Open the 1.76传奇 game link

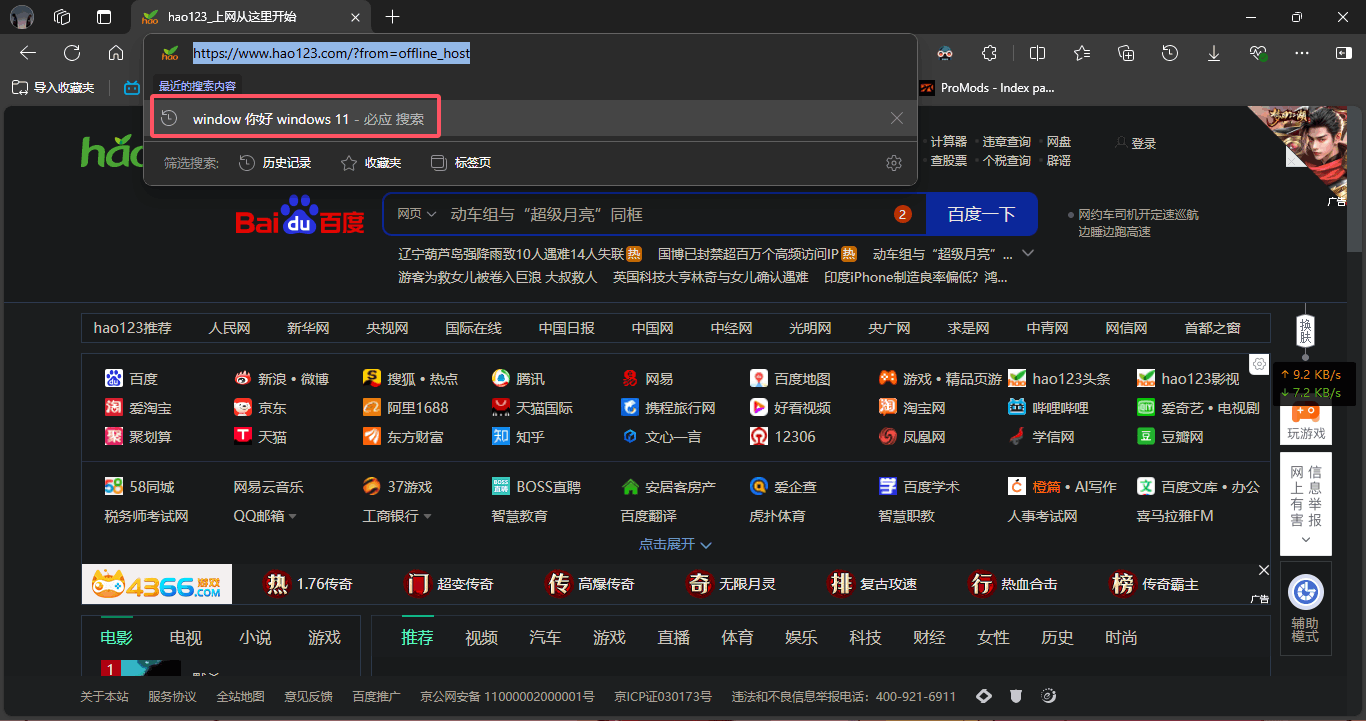[308, 584]
